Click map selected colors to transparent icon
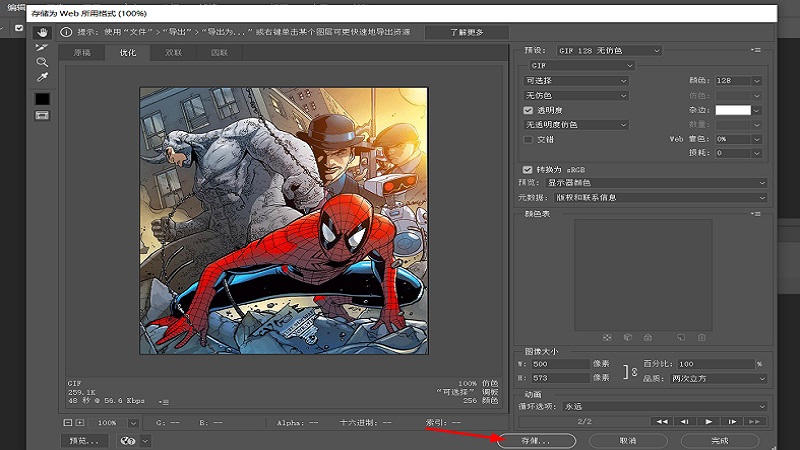800x450 pixels. pyautogui.click(x=607, y=338)
